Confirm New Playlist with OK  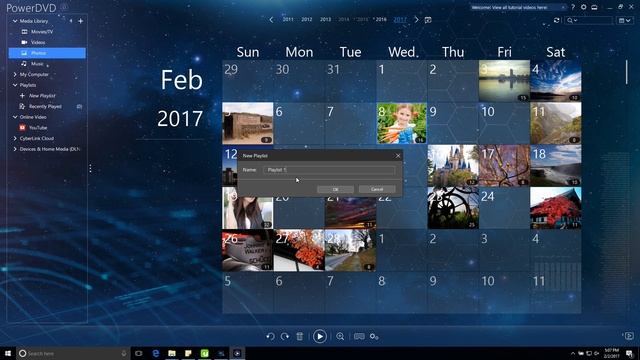[x=336, y=189]
